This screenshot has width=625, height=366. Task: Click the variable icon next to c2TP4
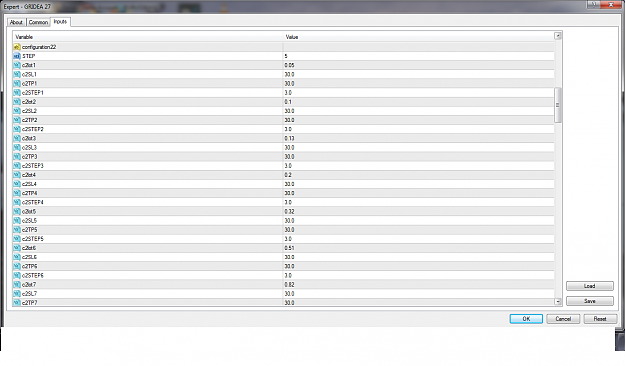click(x=17, y=193)
